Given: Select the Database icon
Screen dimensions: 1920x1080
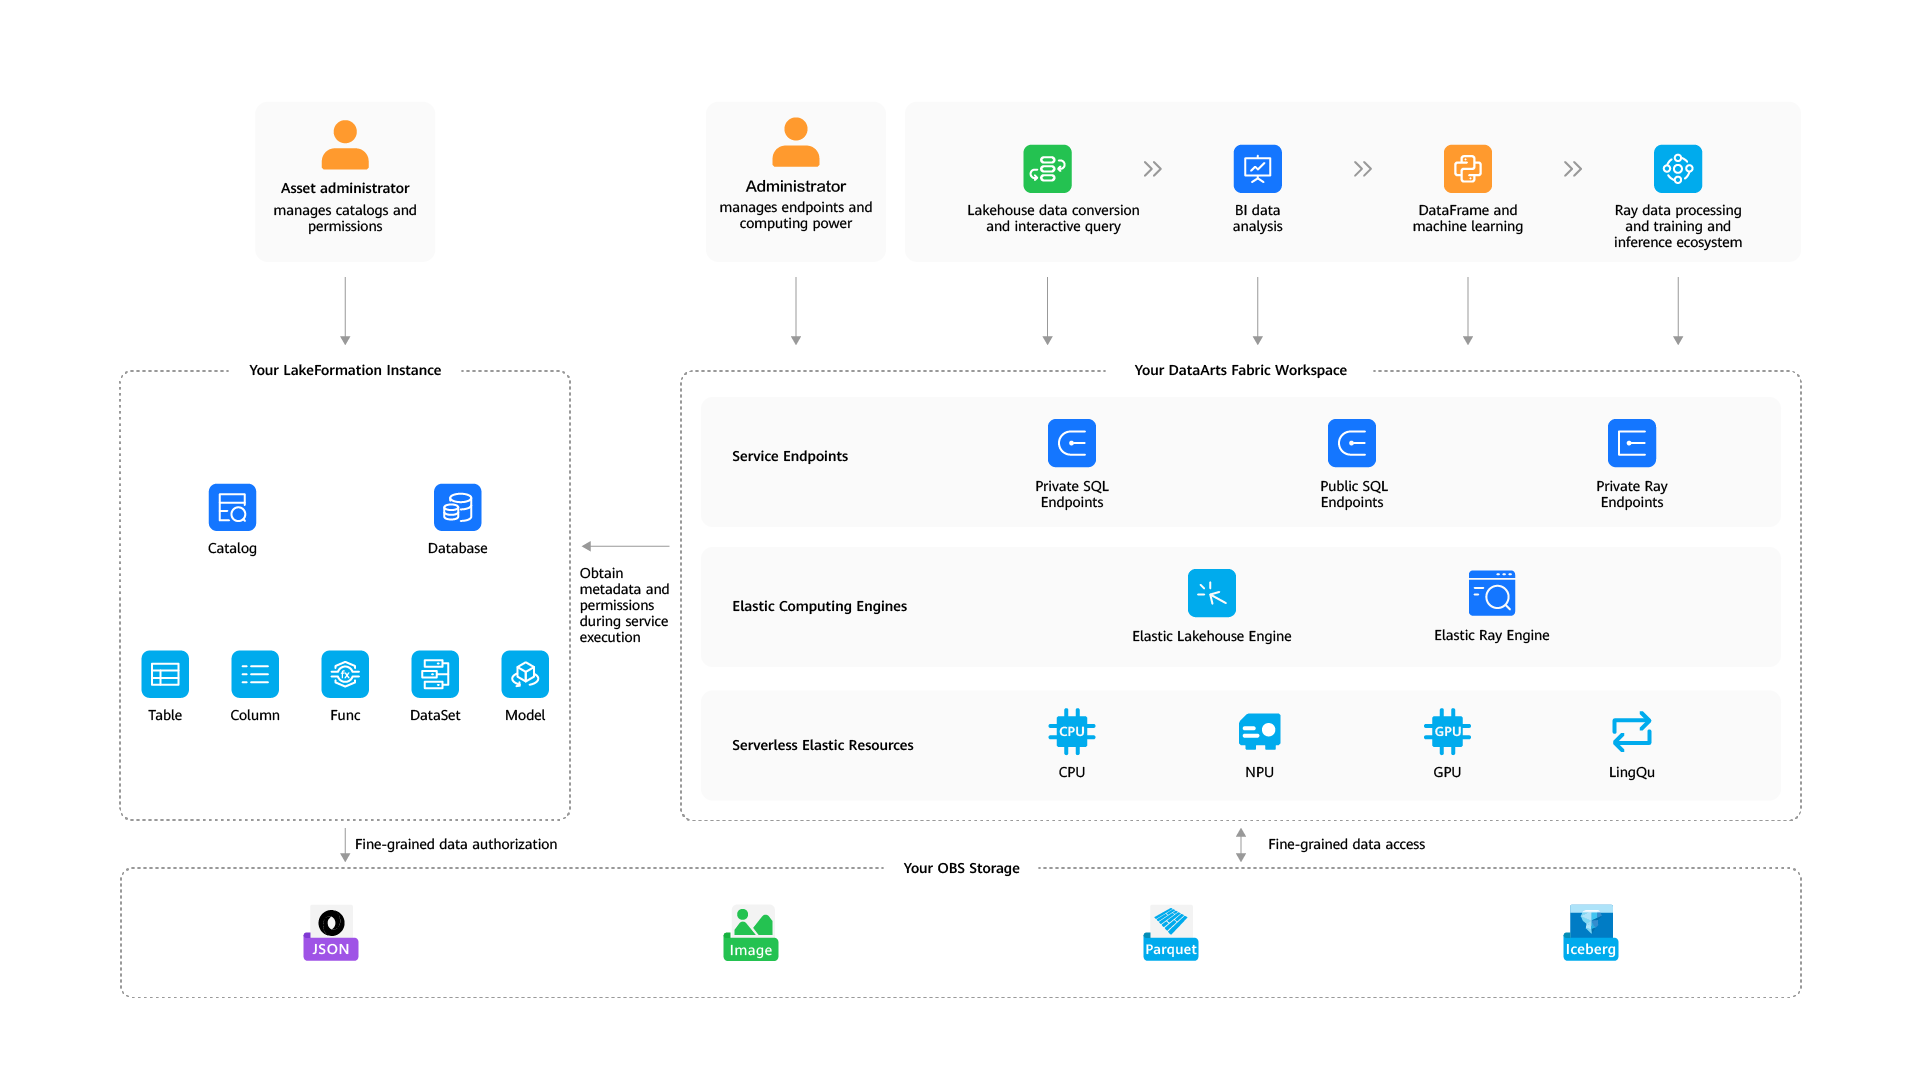Looking at the screenshot, I should [x=457, y=508].
